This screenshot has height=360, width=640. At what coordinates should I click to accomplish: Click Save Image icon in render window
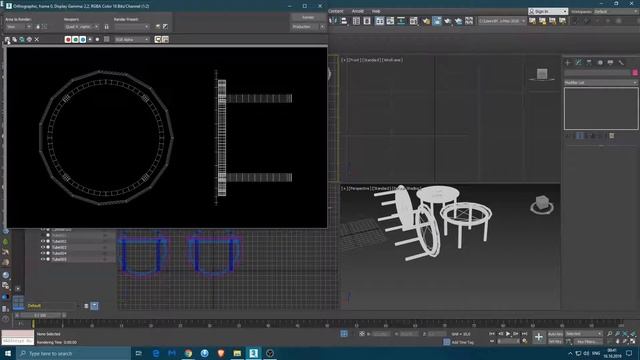(7, 39)
